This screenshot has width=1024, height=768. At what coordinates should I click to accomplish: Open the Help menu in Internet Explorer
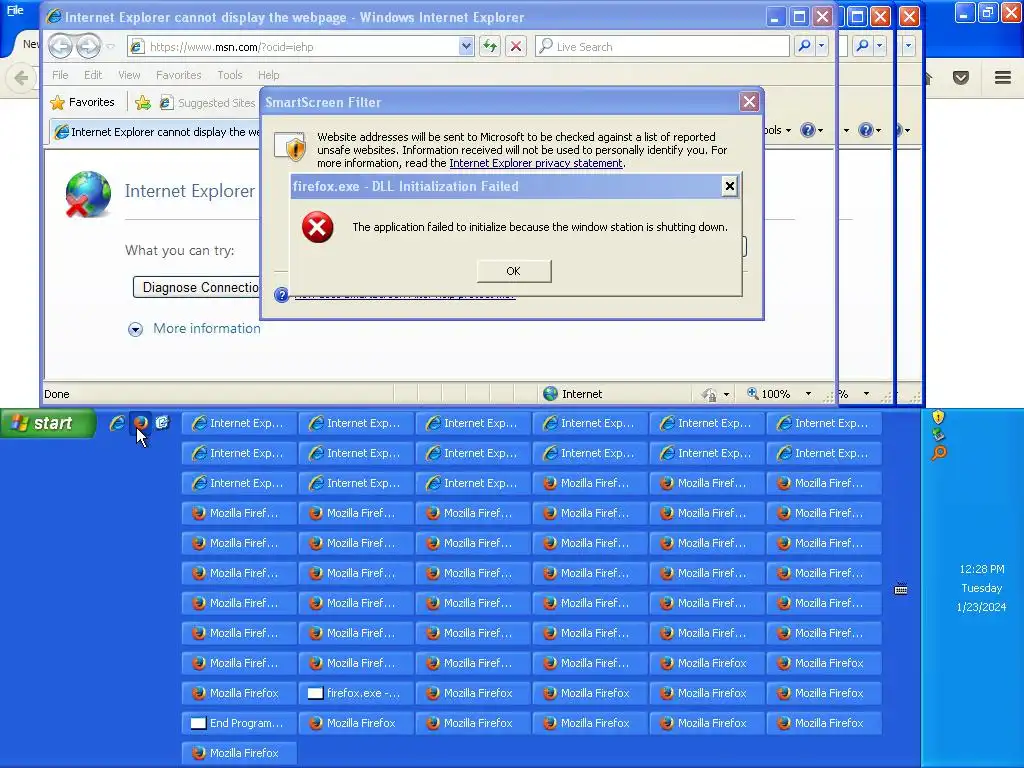(268, 75)
